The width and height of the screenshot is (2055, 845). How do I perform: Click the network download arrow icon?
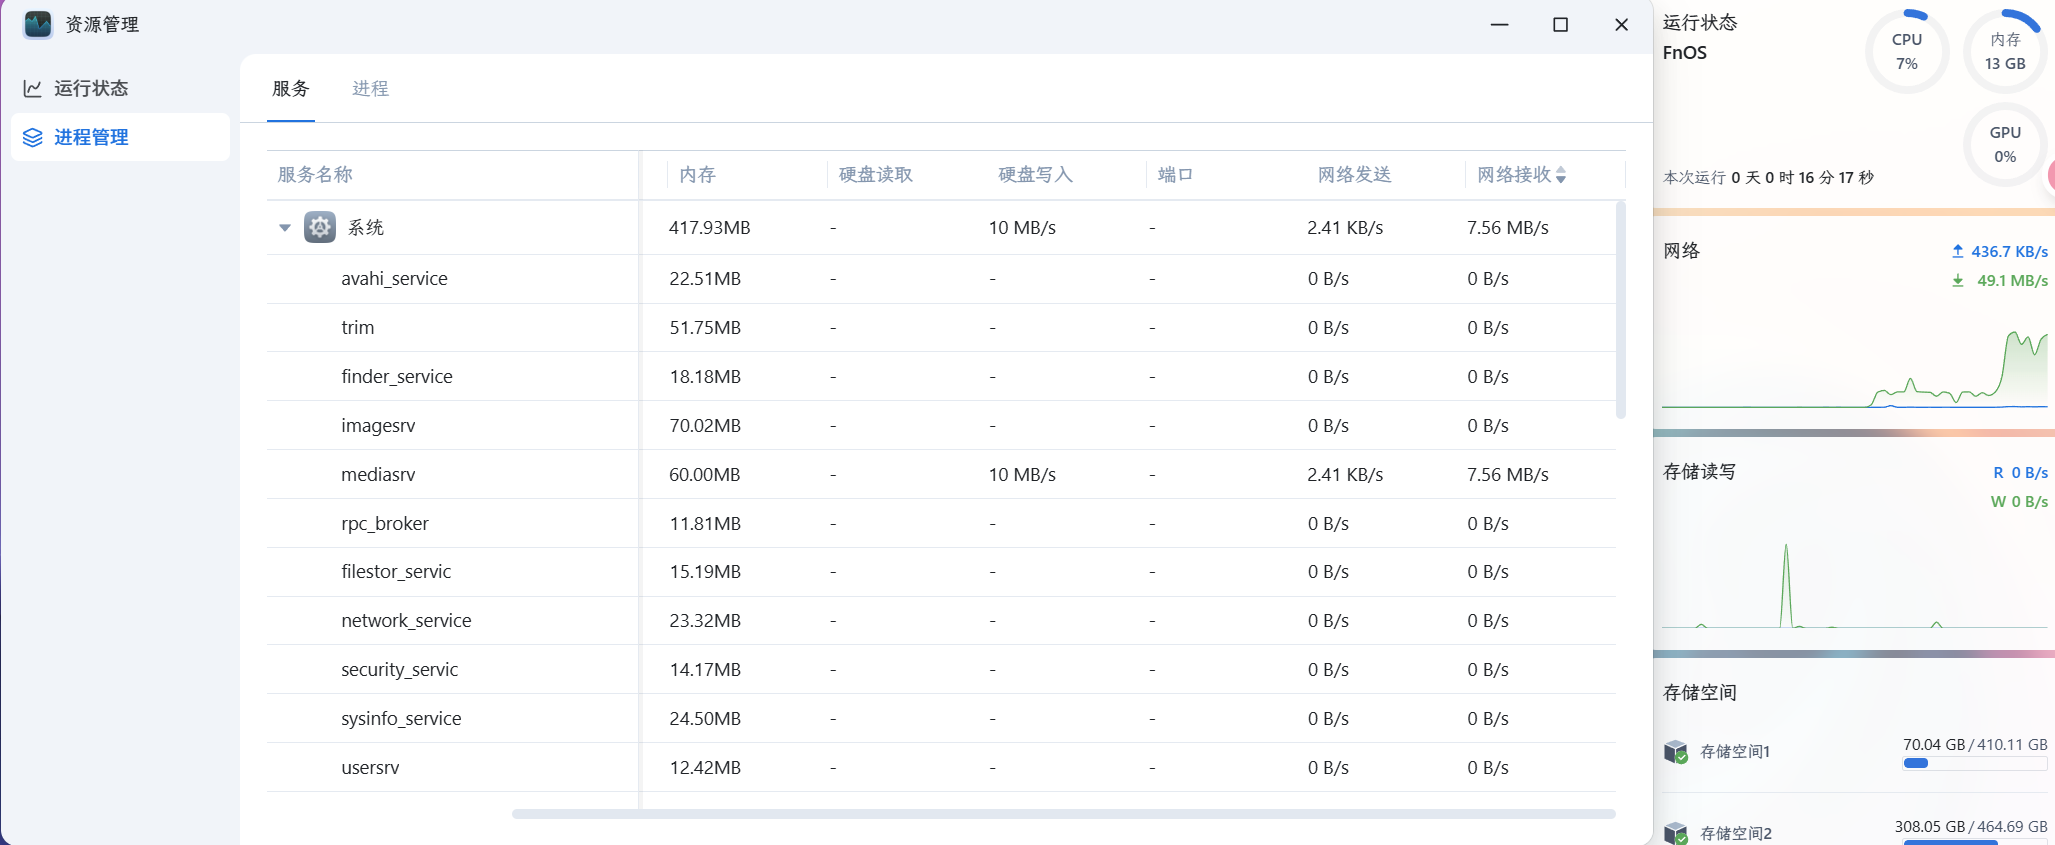coord(1957,281)
